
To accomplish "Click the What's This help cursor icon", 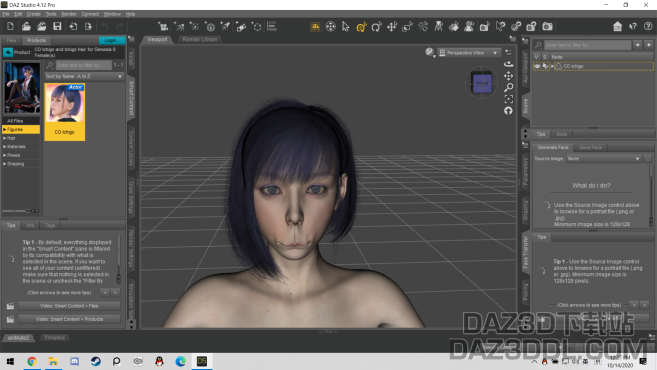I will click(x=633, y=26).
